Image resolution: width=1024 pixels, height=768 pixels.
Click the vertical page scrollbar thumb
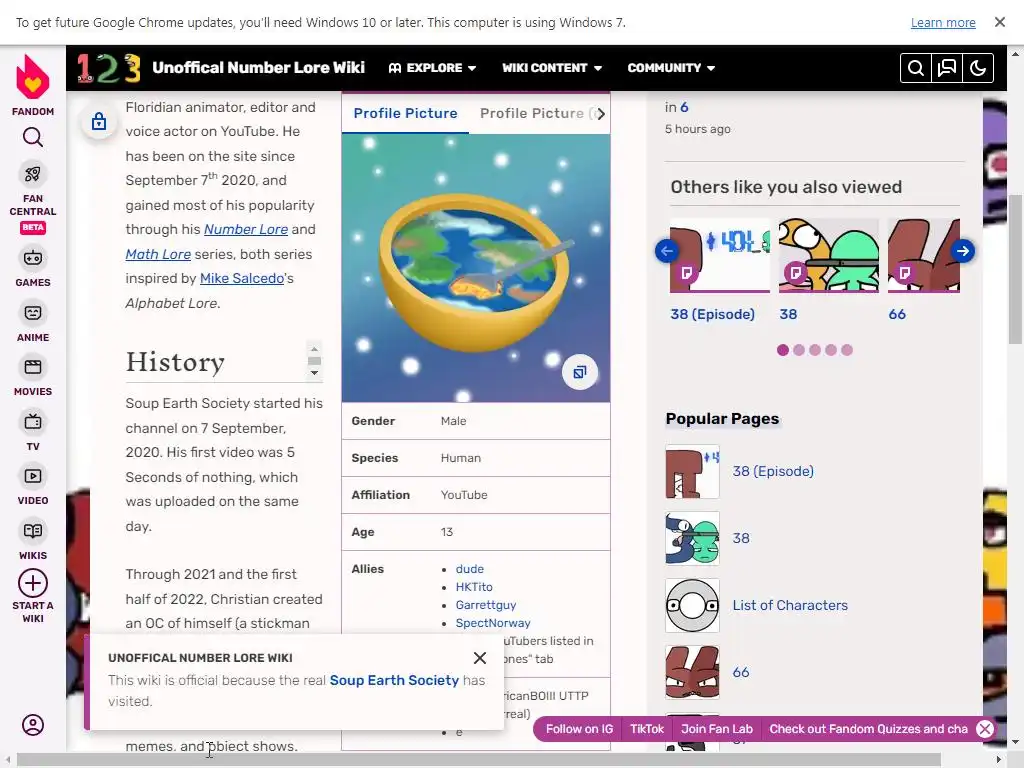(1016, 268)
